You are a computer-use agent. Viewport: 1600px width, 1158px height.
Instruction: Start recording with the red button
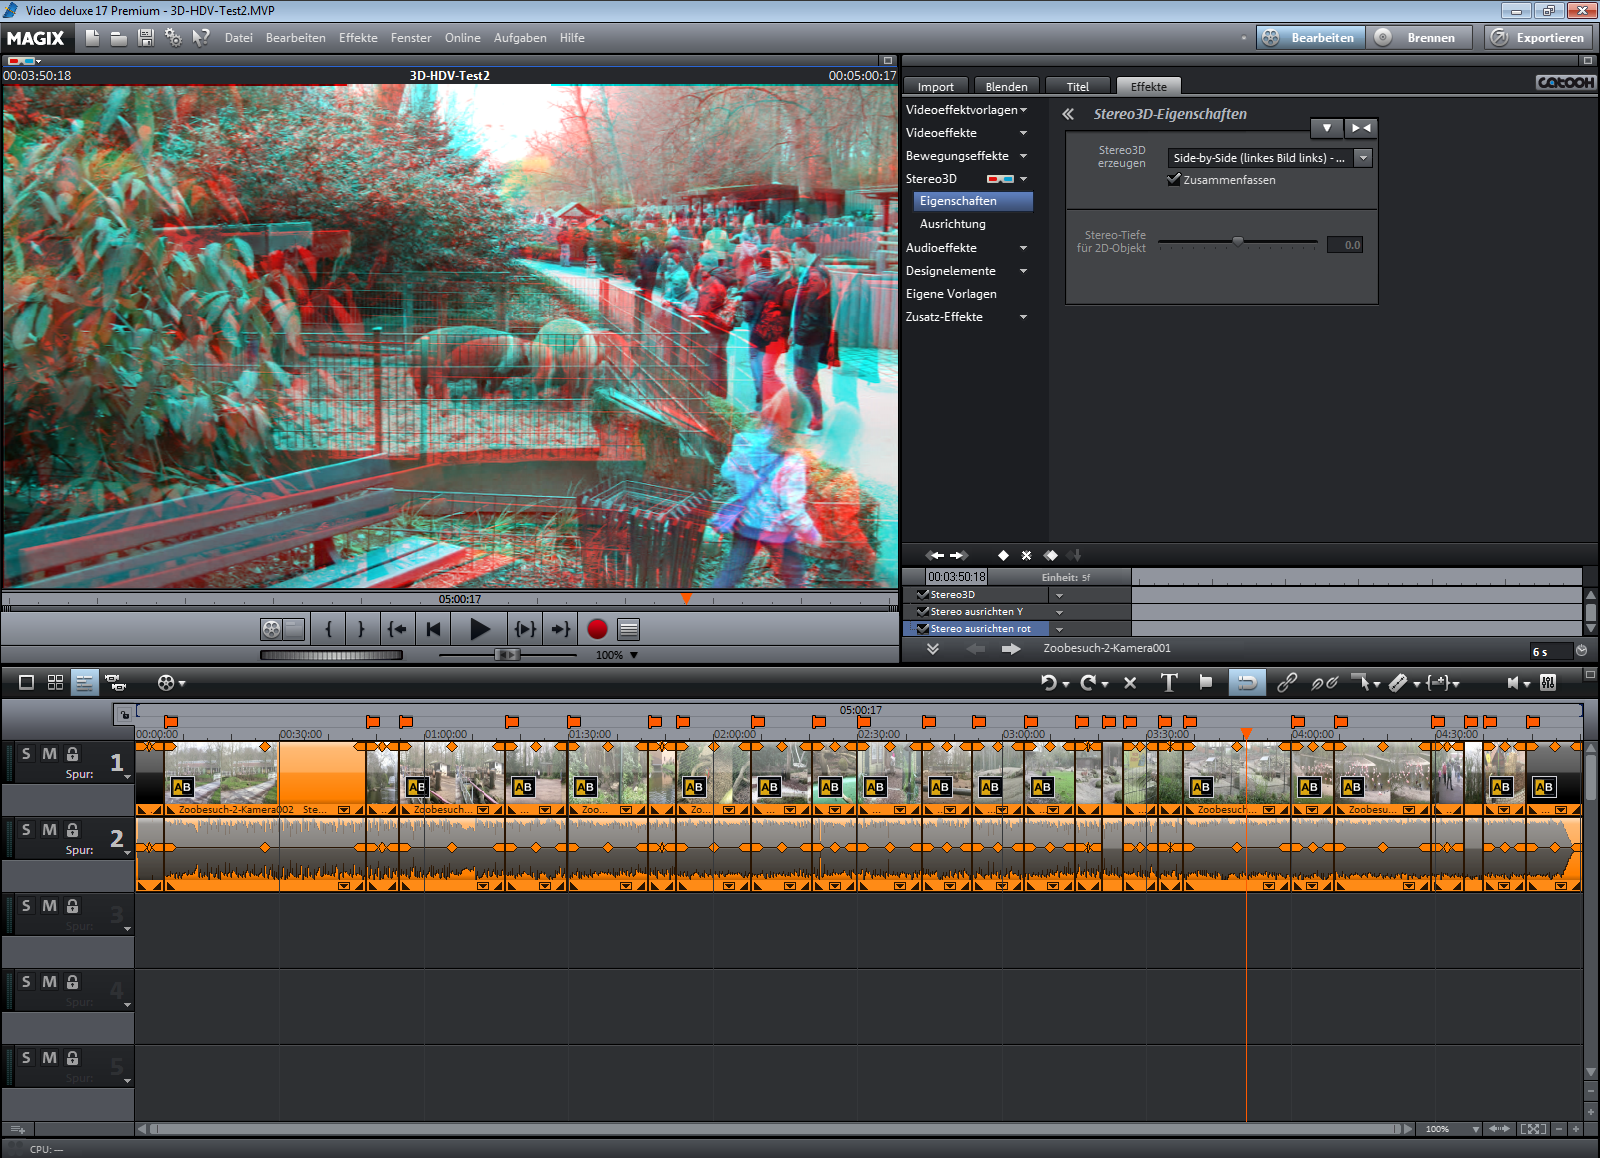click(597, 629)
